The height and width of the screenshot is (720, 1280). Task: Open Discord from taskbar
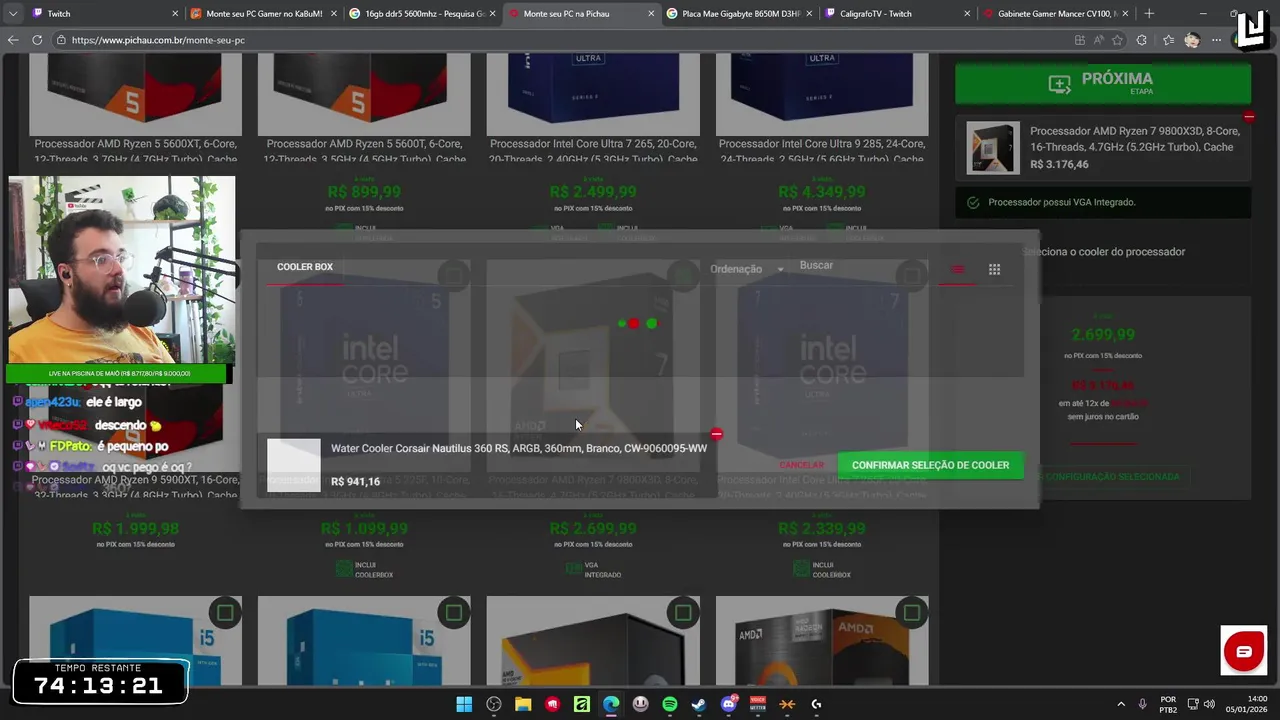(x=729, y=704)
